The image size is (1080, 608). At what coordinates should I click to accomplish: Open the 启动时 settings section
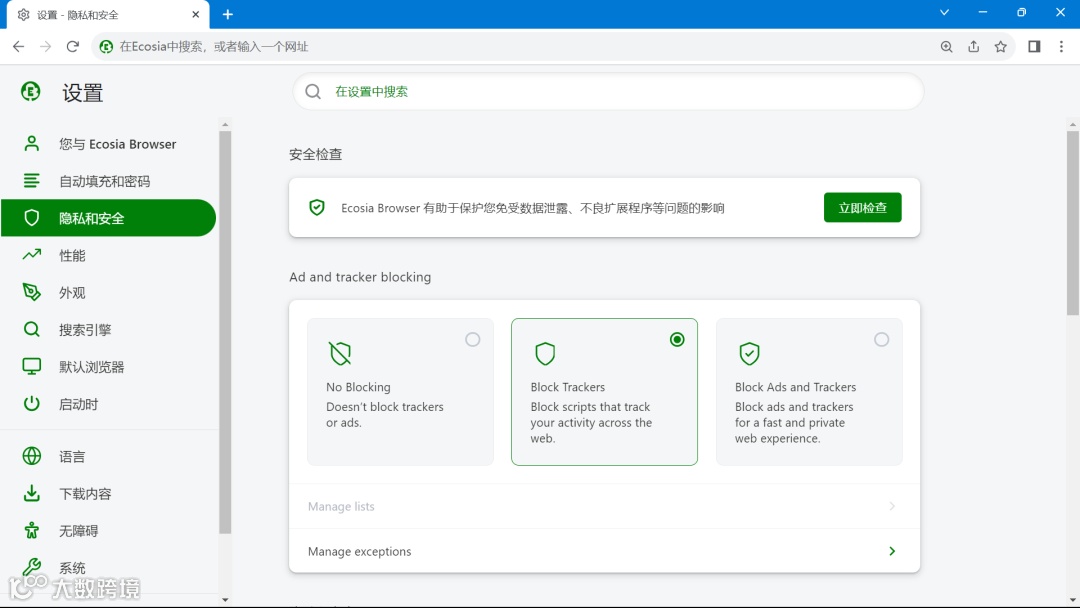[x=109, y=403]
